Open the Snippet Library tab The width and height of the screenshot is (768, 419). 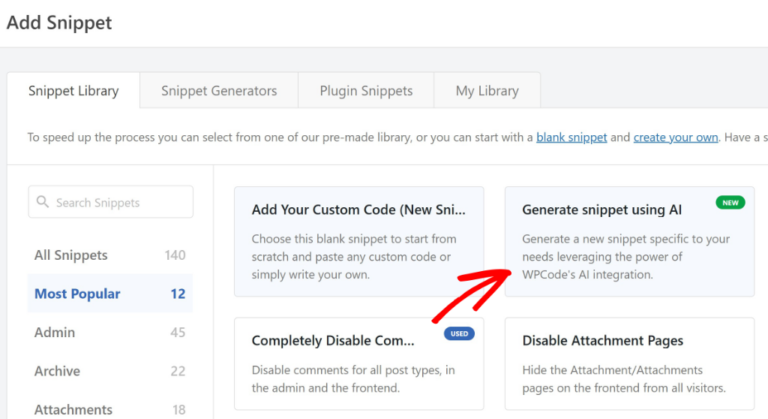tap(73, 91)
